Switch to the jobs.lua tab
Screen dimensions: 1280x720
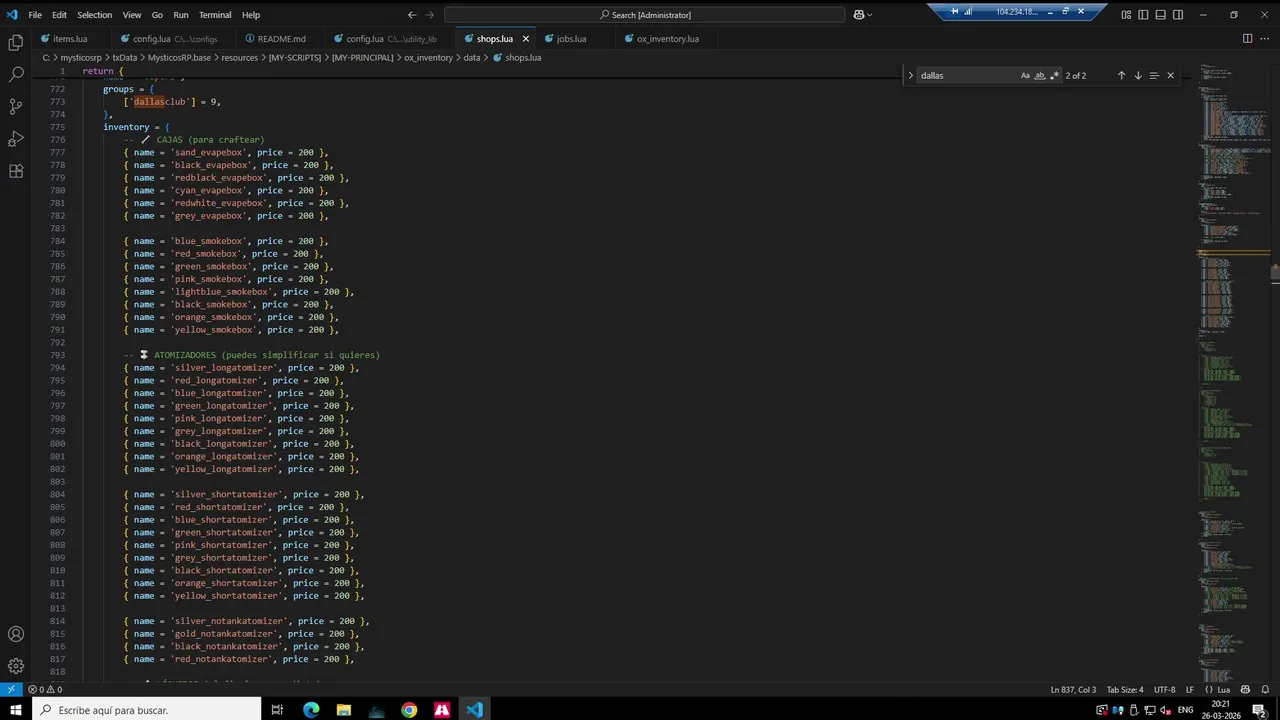[571, 39]
